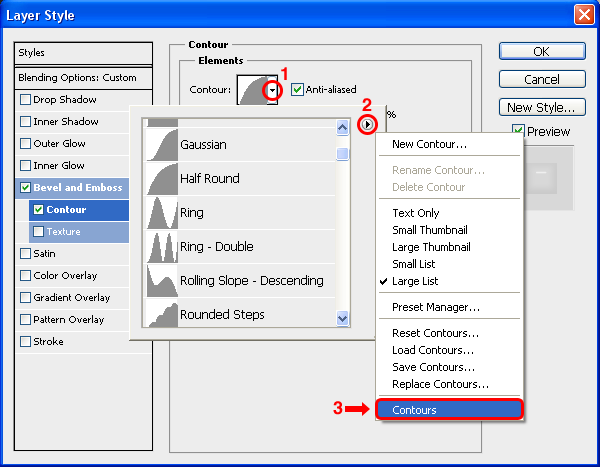This screenshot has height=467, width=600.
Task: Open the contour picker flyout menu arrow
Action: click(x=368, y=125)
